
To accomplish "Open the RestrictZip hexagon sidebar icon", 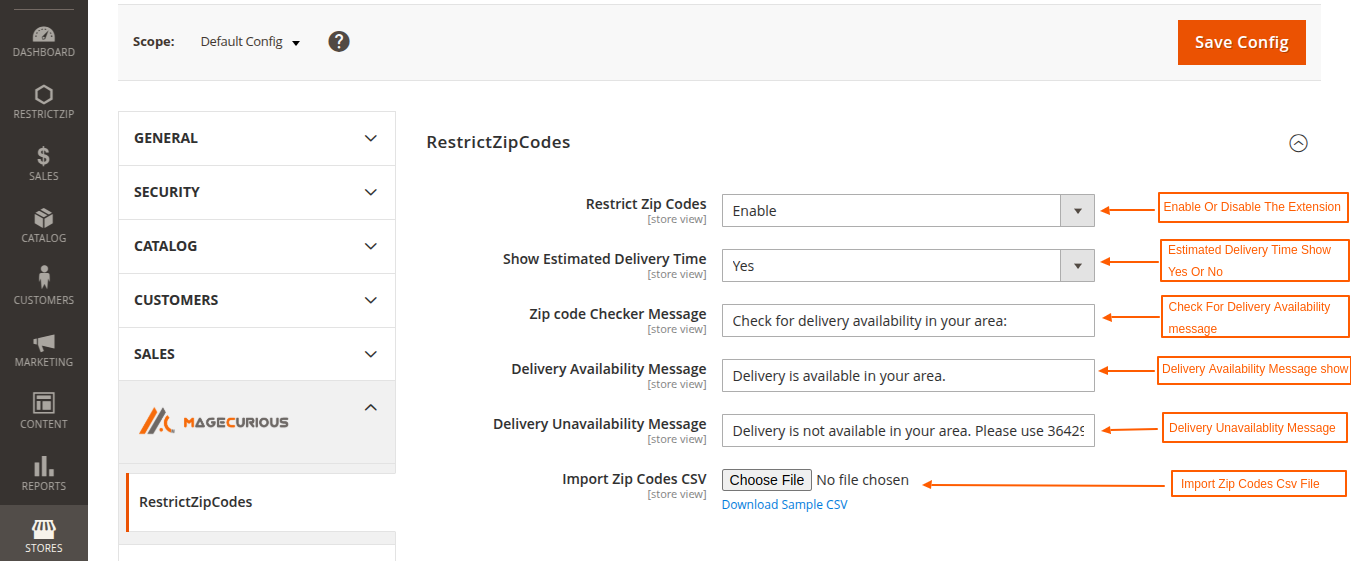I will coord(43,103).
